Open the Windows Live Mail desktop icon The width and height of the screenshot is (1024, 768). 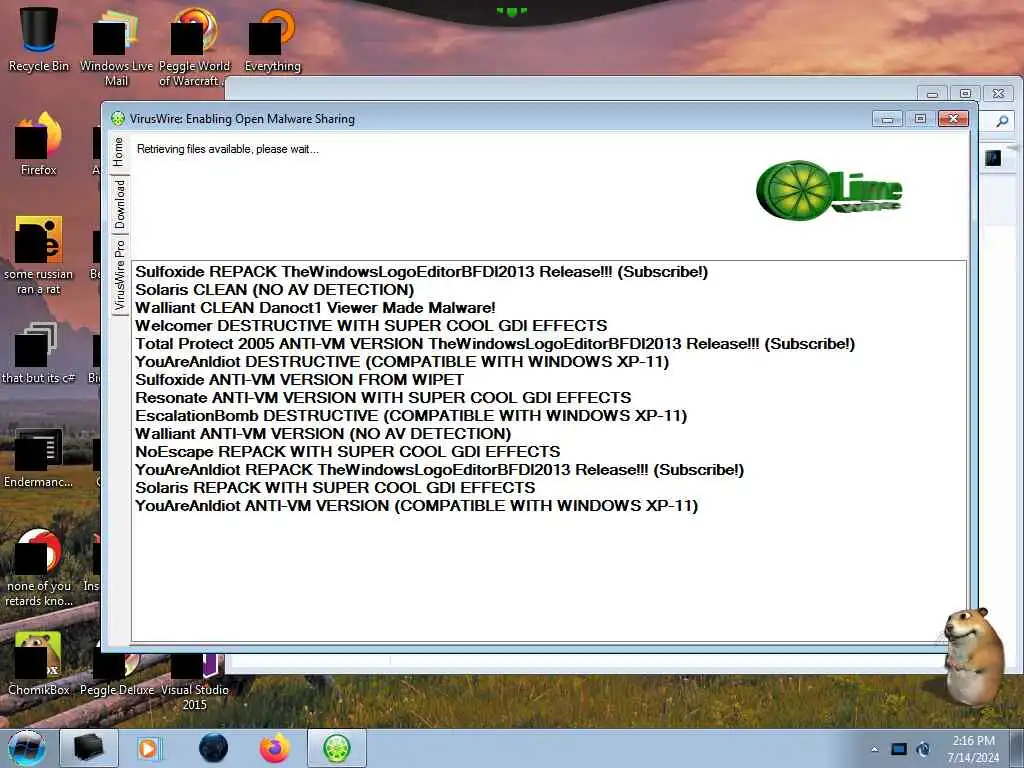point(116,46)
